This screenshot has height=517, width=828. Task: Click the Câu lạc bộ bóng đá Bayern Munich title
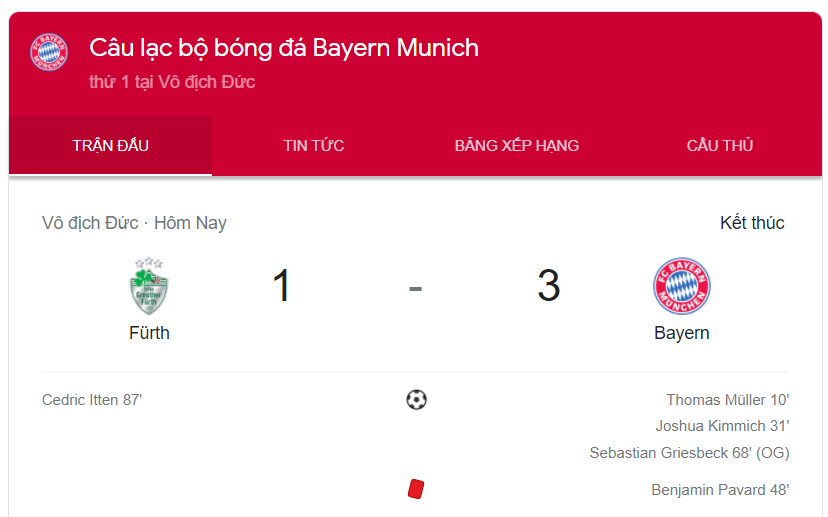[284, 48]
